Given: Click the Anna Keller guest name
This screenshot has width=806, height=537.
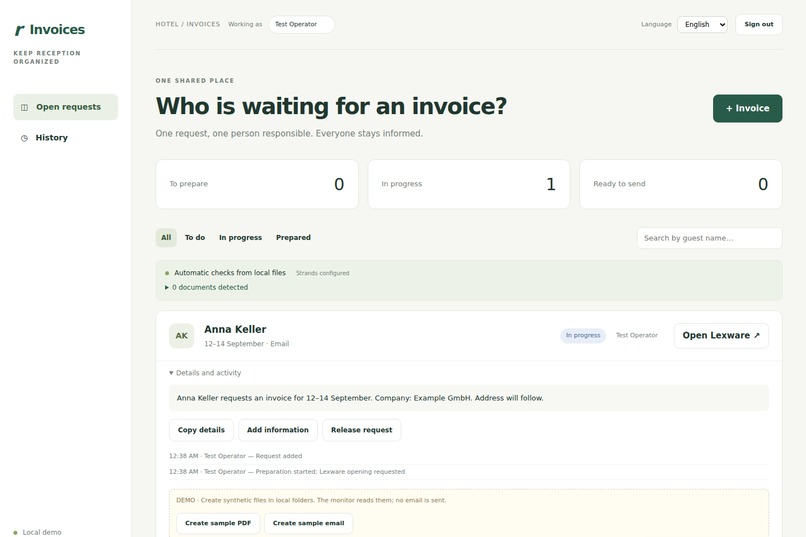Looking at the screenshot, I should pos(235,329).
